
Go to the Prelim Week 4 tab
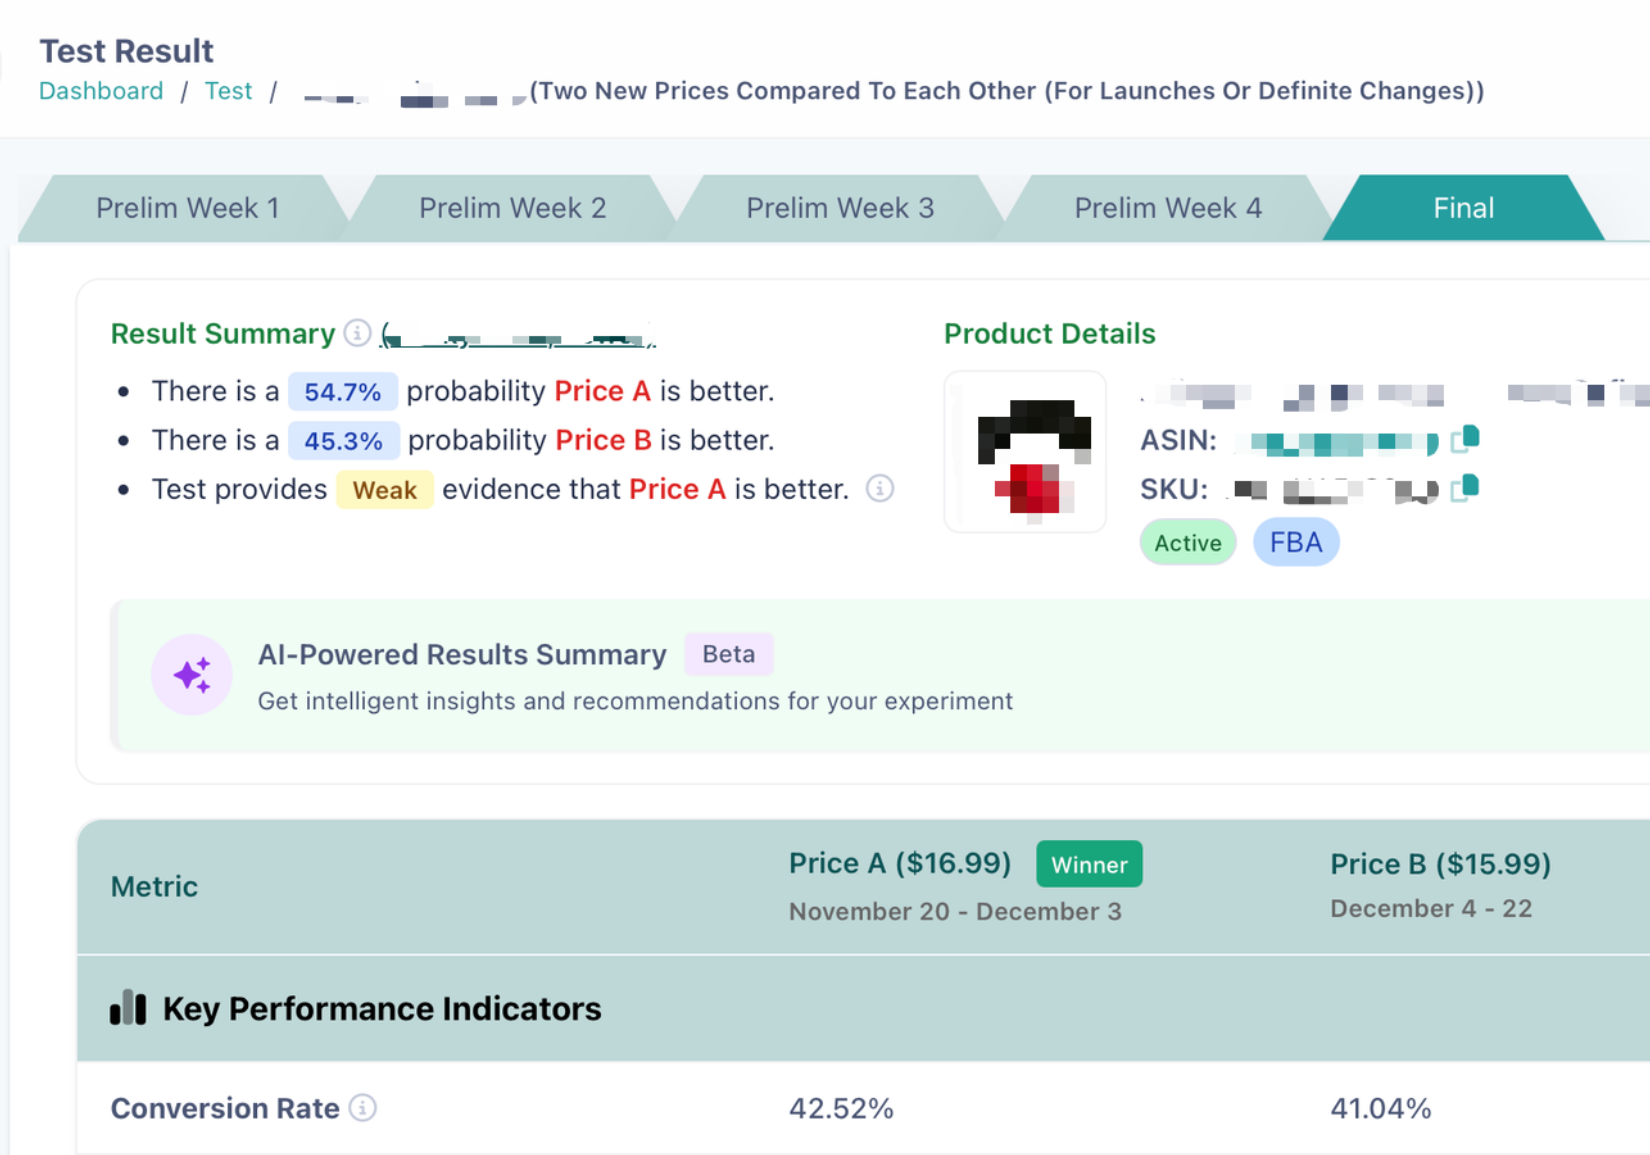[x=1167, y=208]
